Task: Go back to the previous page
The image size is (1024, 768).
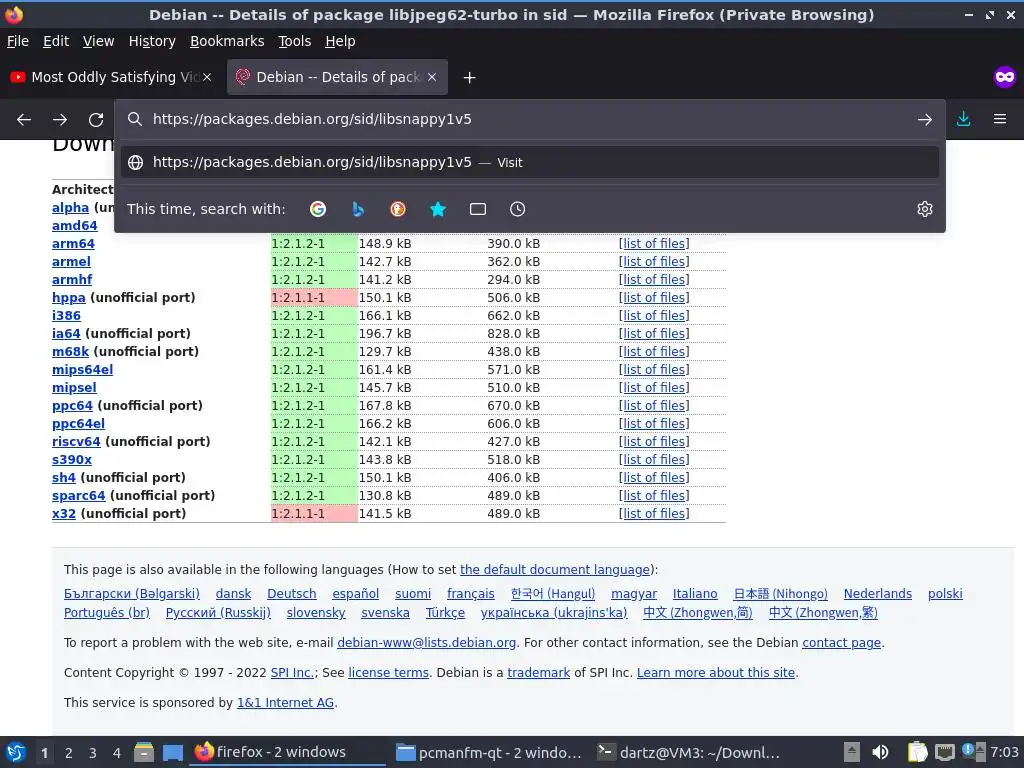Action: click(x=24, y=120)
